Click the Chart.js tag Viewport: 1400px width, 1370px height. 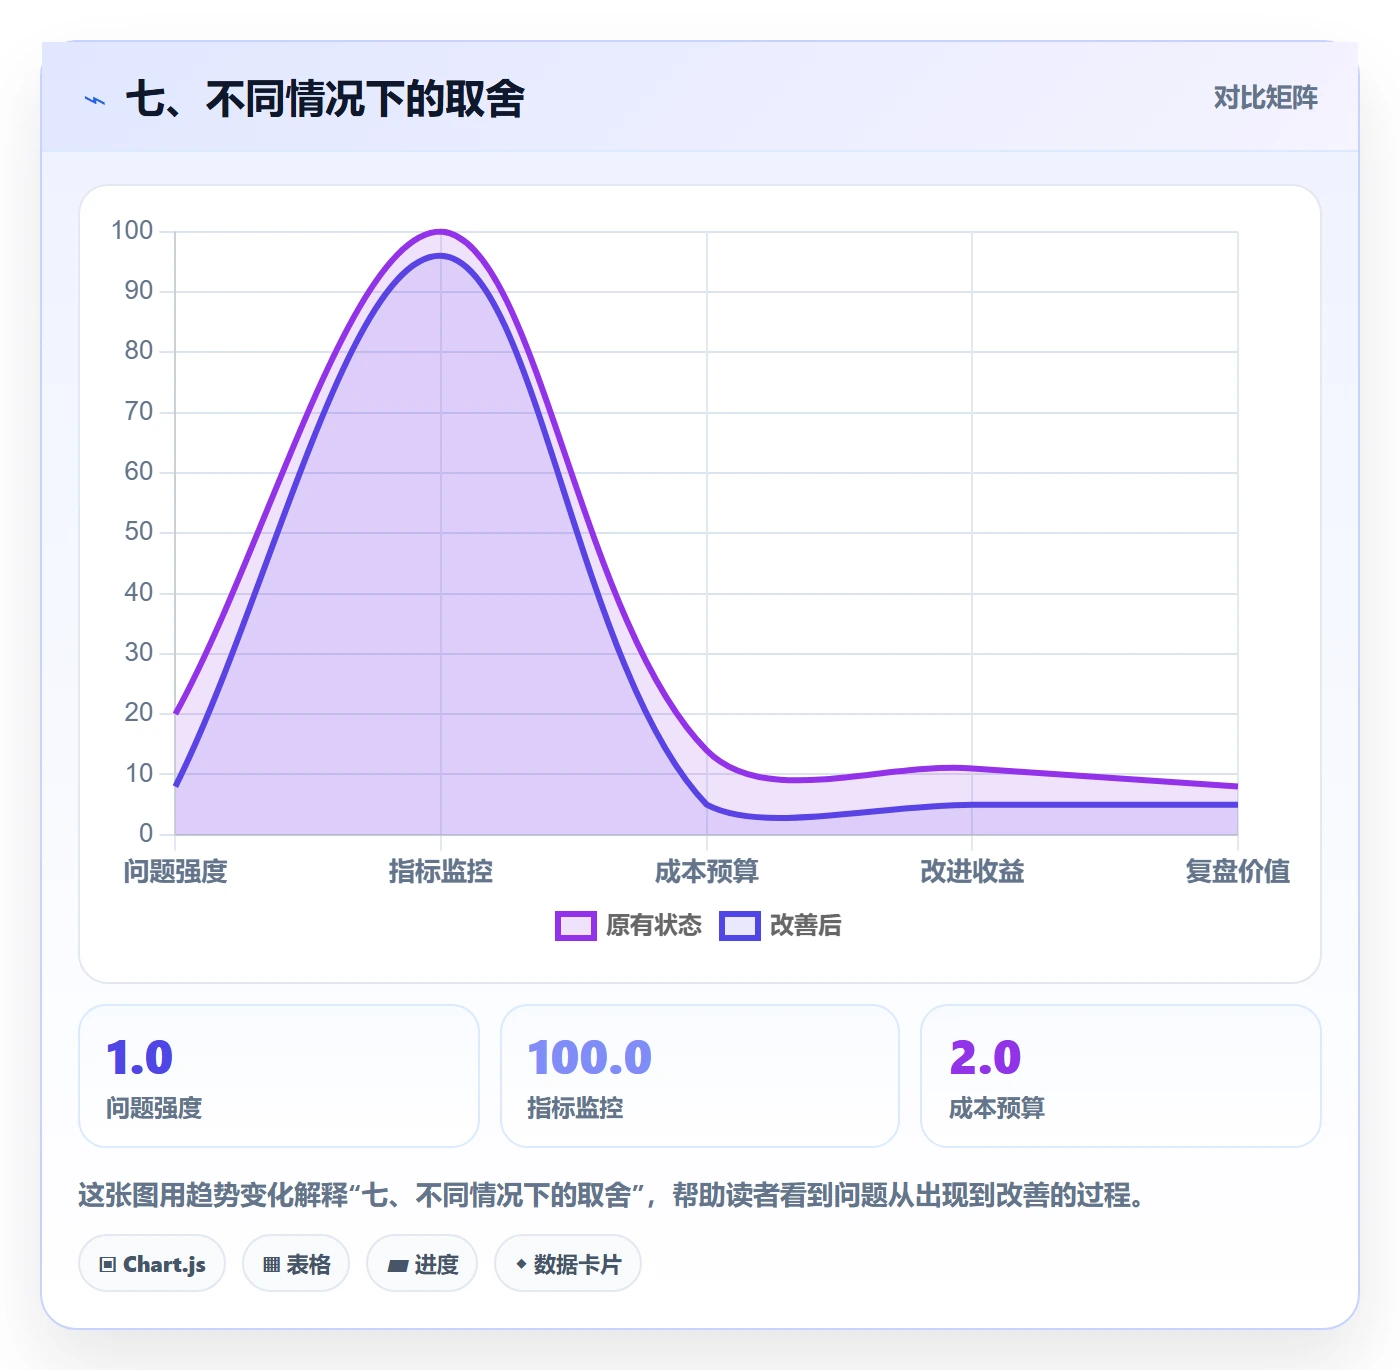pyautogui.click(x=152, y=1264)
